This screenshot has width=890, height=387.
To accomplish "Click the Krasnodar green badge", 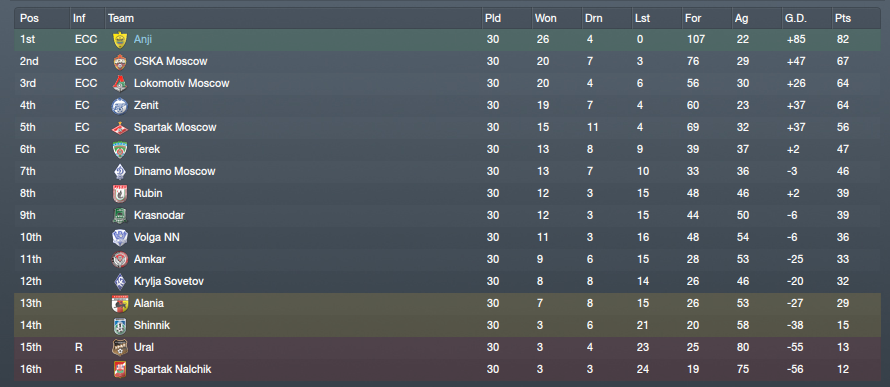I will [x=120, y=216].
